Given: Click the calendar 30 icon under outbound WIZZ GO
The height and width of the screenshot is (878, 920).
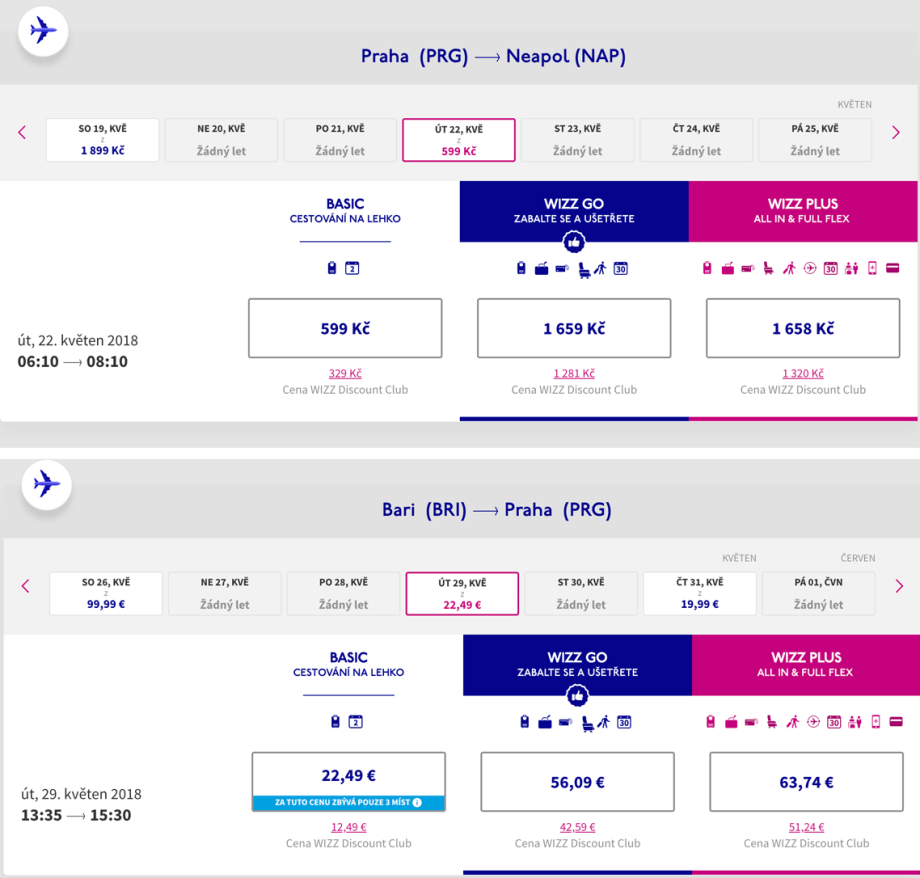Looking at the screenshot, I should 620,268.
